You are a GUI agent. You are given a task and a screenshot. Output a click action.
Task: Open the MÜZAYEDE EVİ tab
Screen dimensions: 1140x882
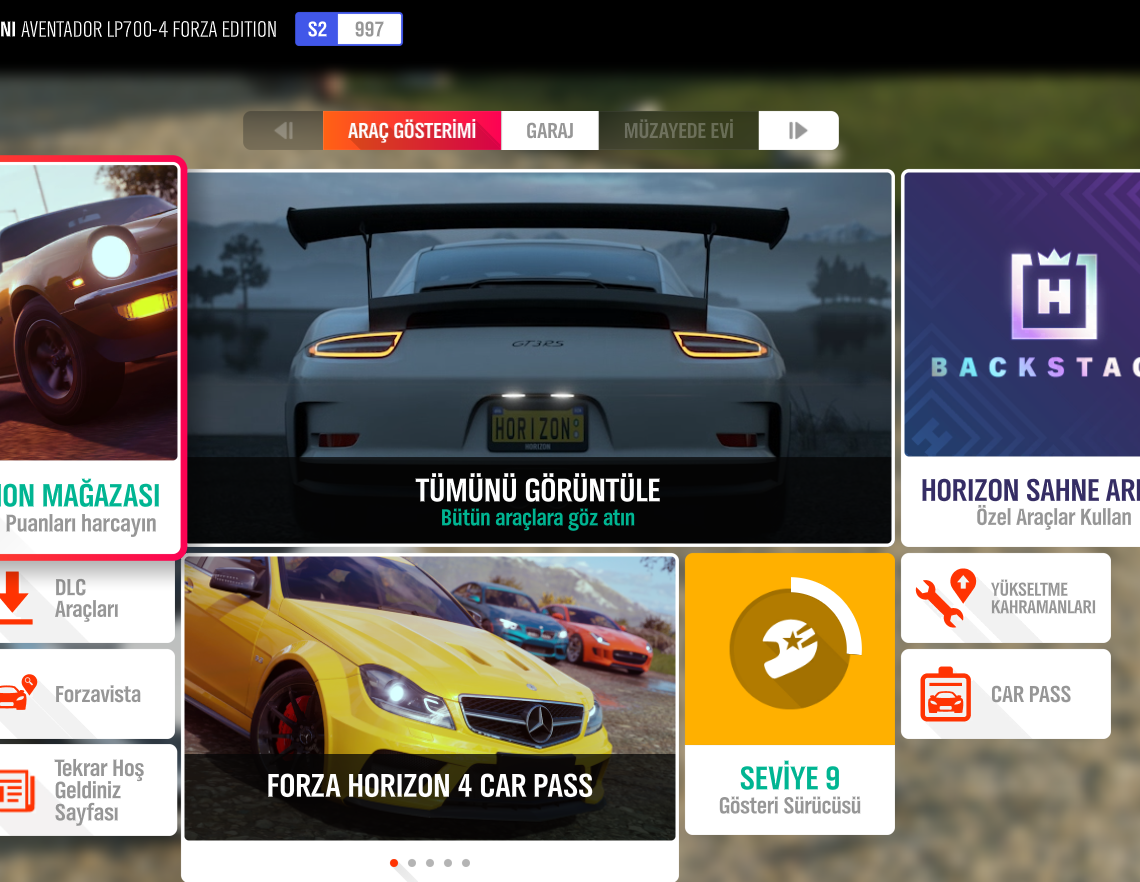tap(678, 131)
